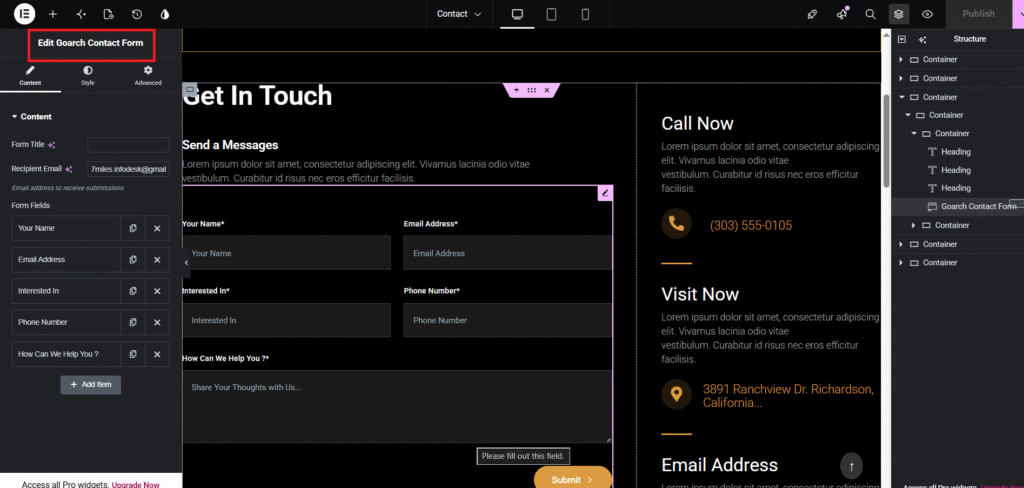Duplicate the Your Name field item
Viewport: 1024px width, 488px height.
[x=133, y=229]
